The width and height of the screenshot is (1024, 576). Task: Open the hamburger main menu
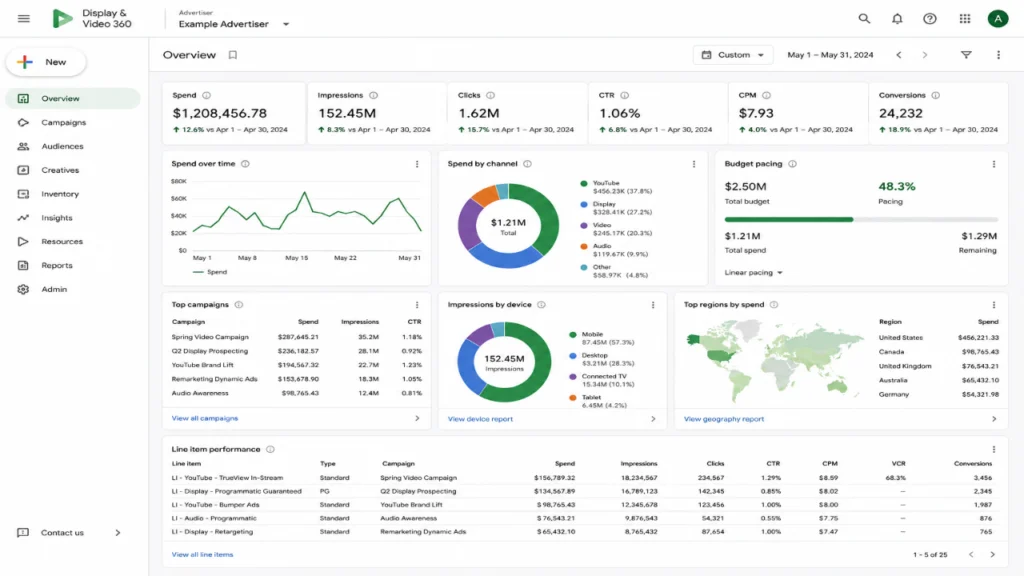click(x=24, y=18)
